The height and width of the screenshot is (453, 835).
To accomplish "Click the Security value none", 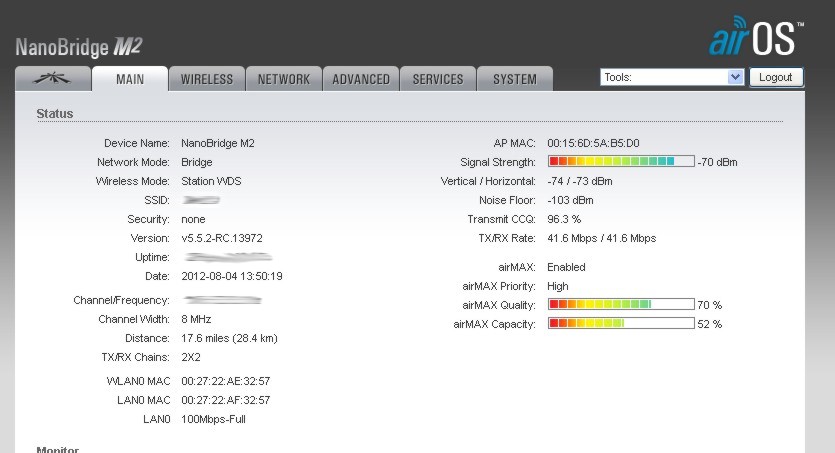I will (193, 219).
